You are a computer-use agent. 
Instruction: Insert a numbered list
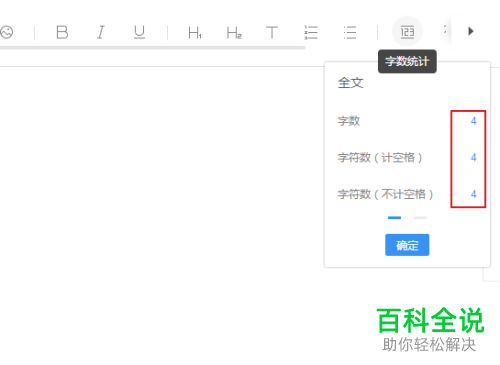point(311,32)
